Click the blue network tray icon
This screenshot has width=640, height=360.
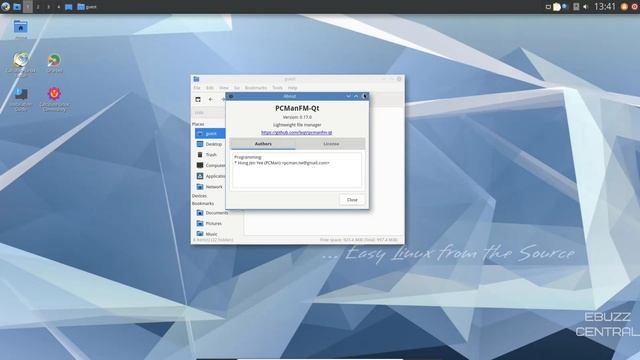pyautogui.click(x=565, y=7)
